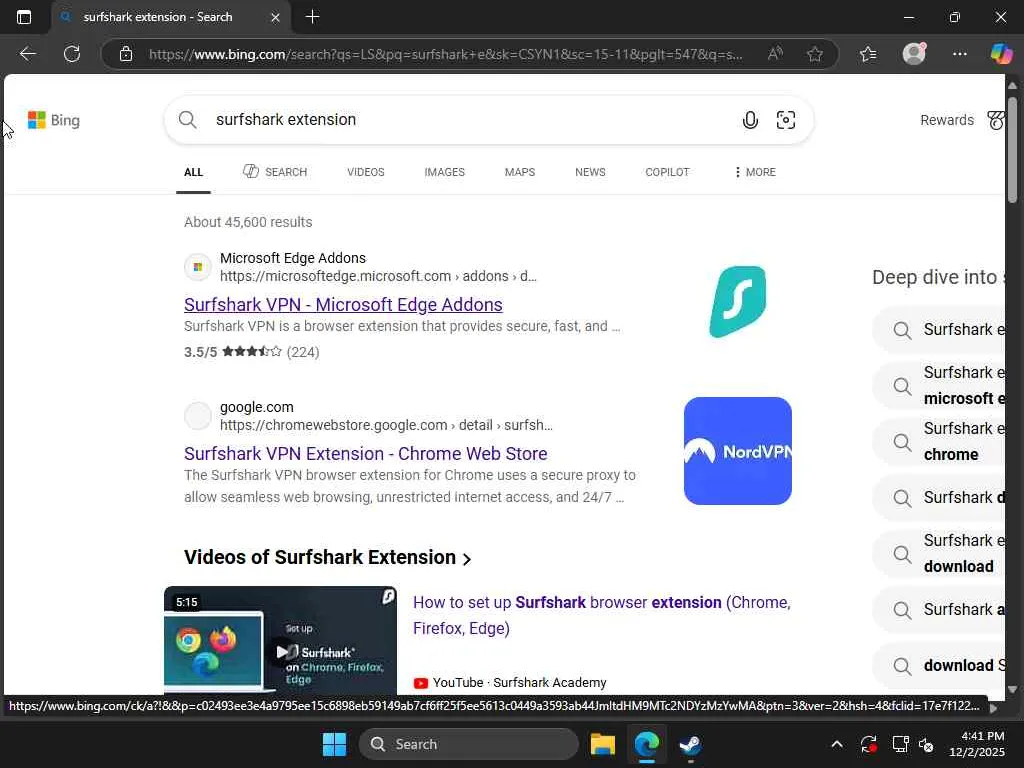Click the magnifier icon in Bing search box
Viewport: 1024px width, 768px height.
tap(187, 120)
